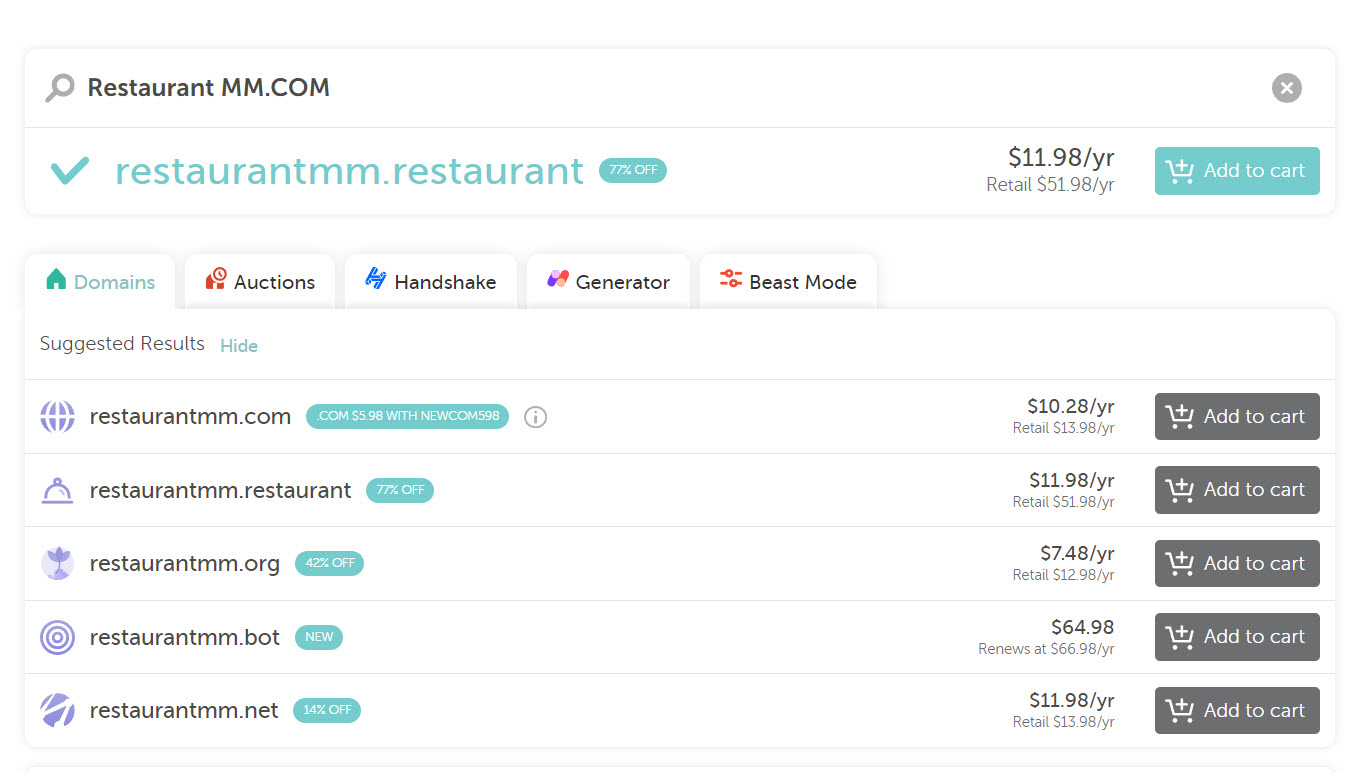Open the Domains tab
The width and height of the screenshot is (1357, 772).
coord(100,282)
